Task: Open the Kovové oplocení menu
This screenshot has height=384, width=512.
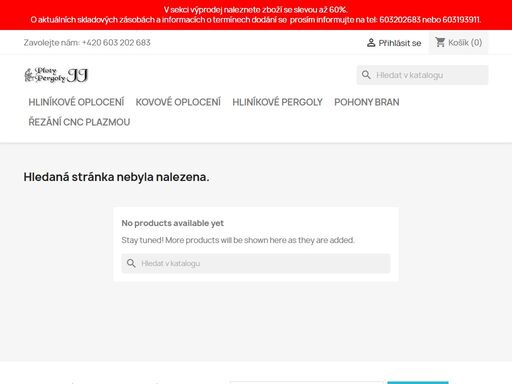Action: click(178, 102)
